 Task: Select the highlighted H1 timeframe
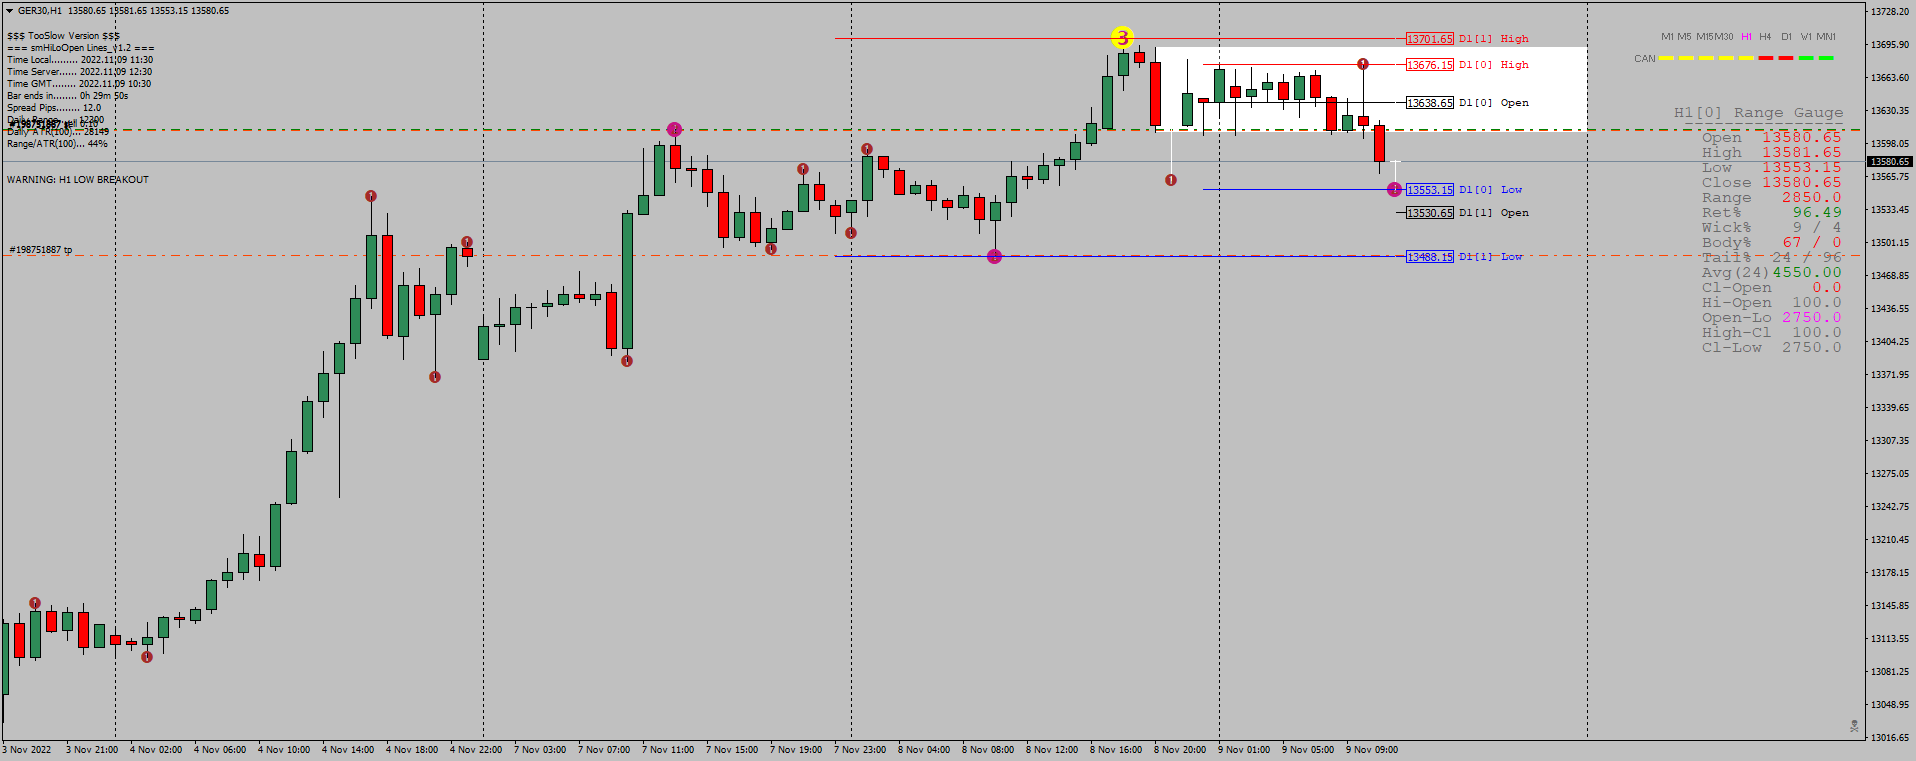1746,37
